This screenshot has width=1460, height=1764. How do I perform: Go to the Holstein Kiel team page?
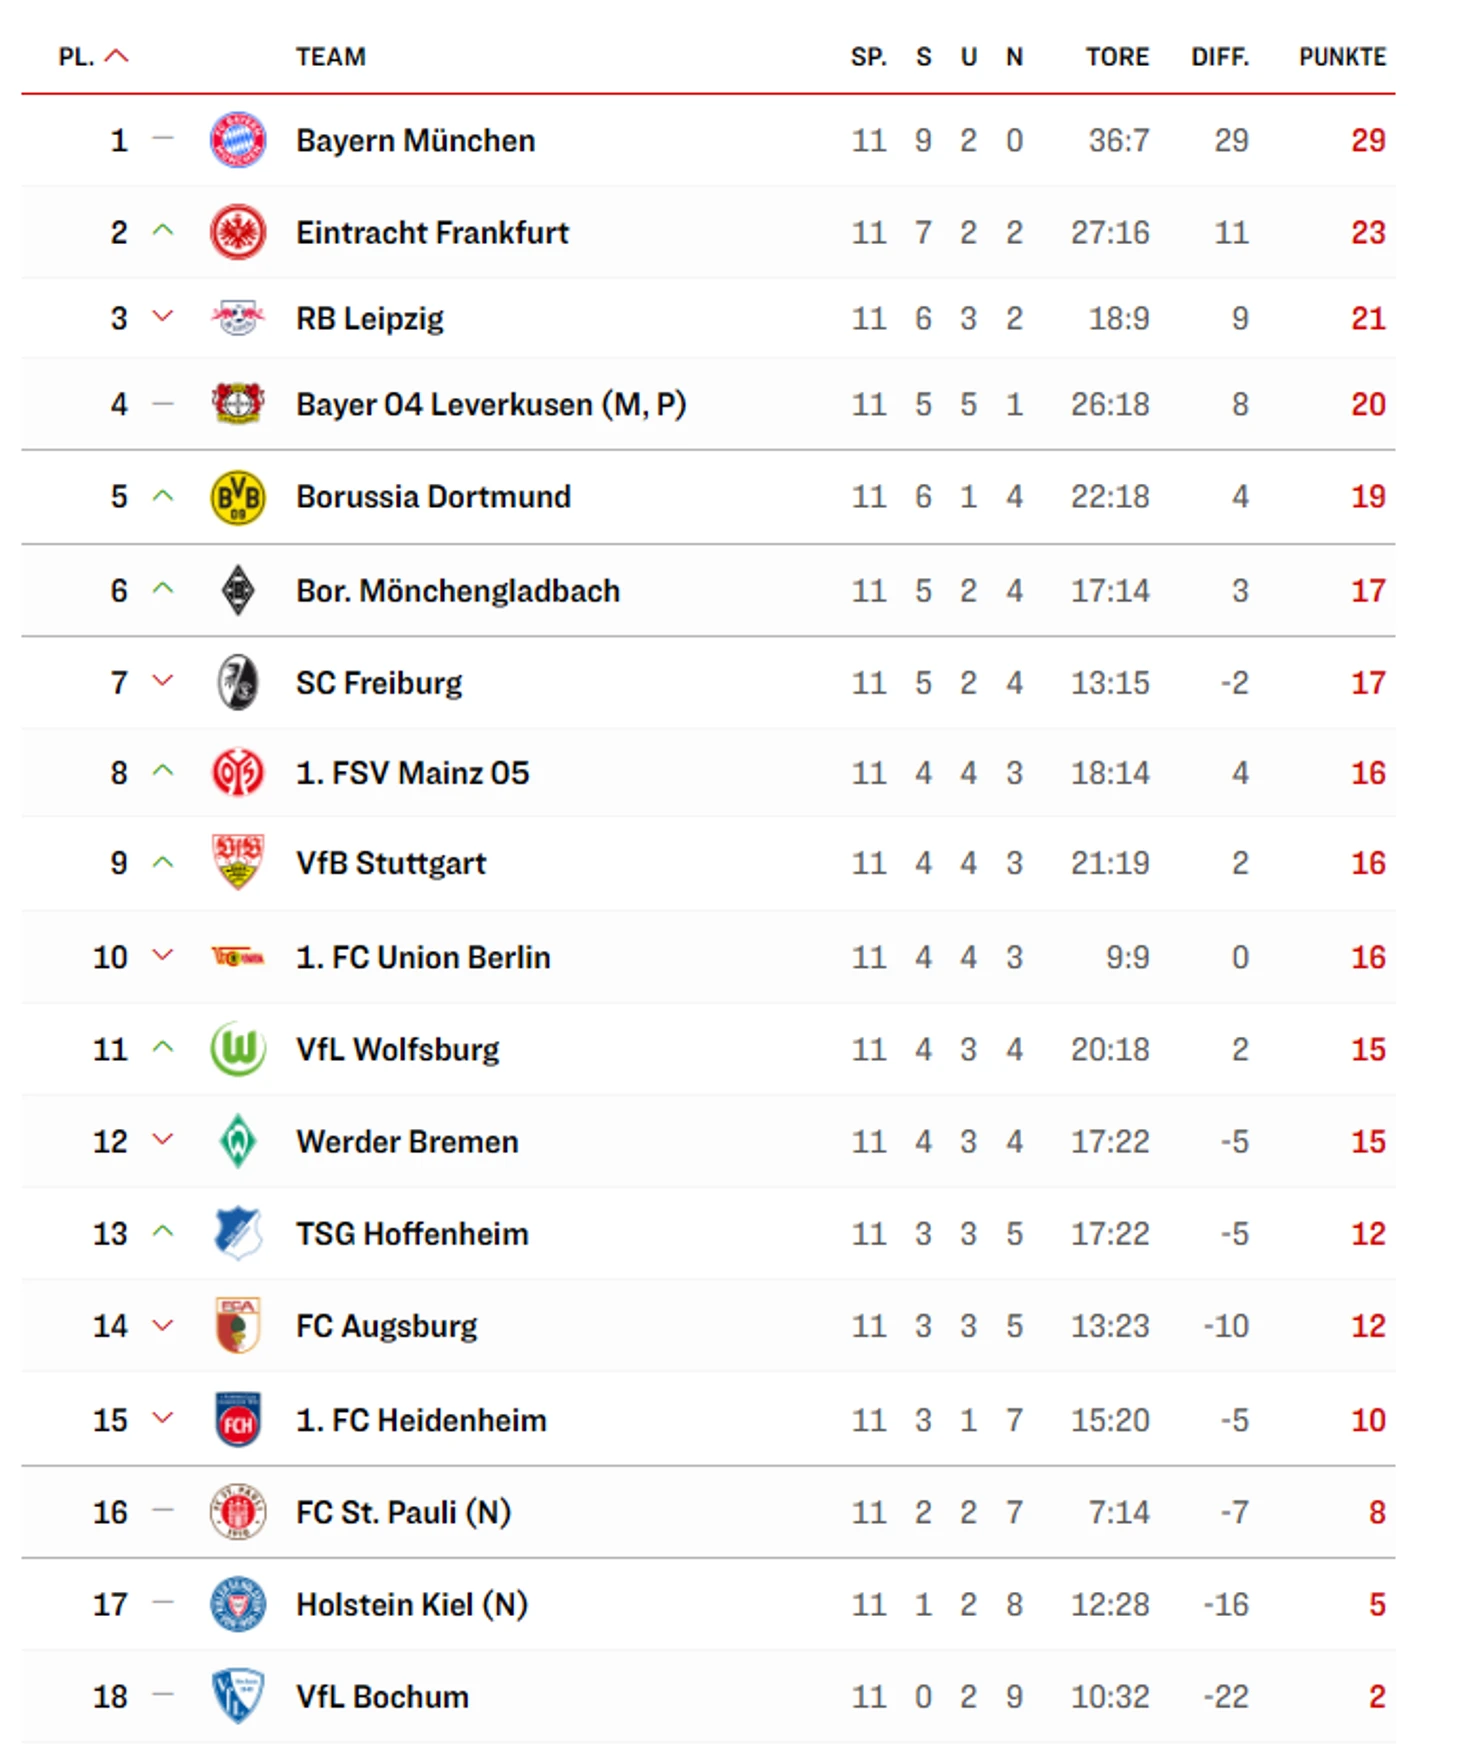point(412,1605)
